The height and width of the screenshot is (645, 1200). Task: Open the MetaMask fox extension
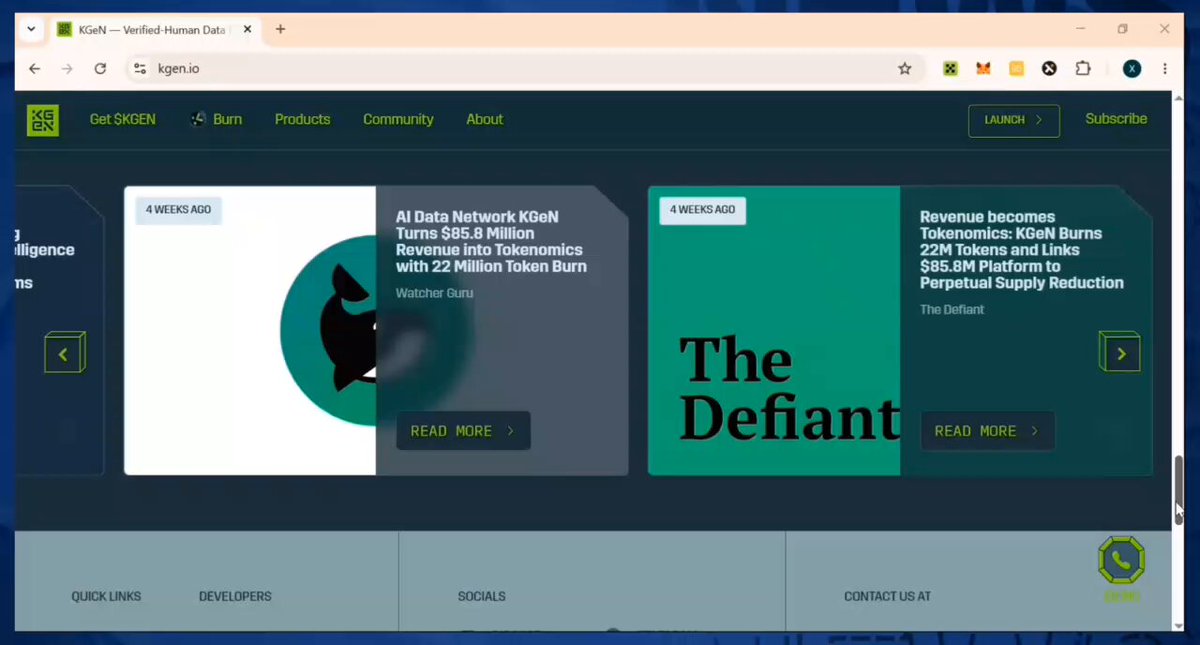[x=983, y=69]
